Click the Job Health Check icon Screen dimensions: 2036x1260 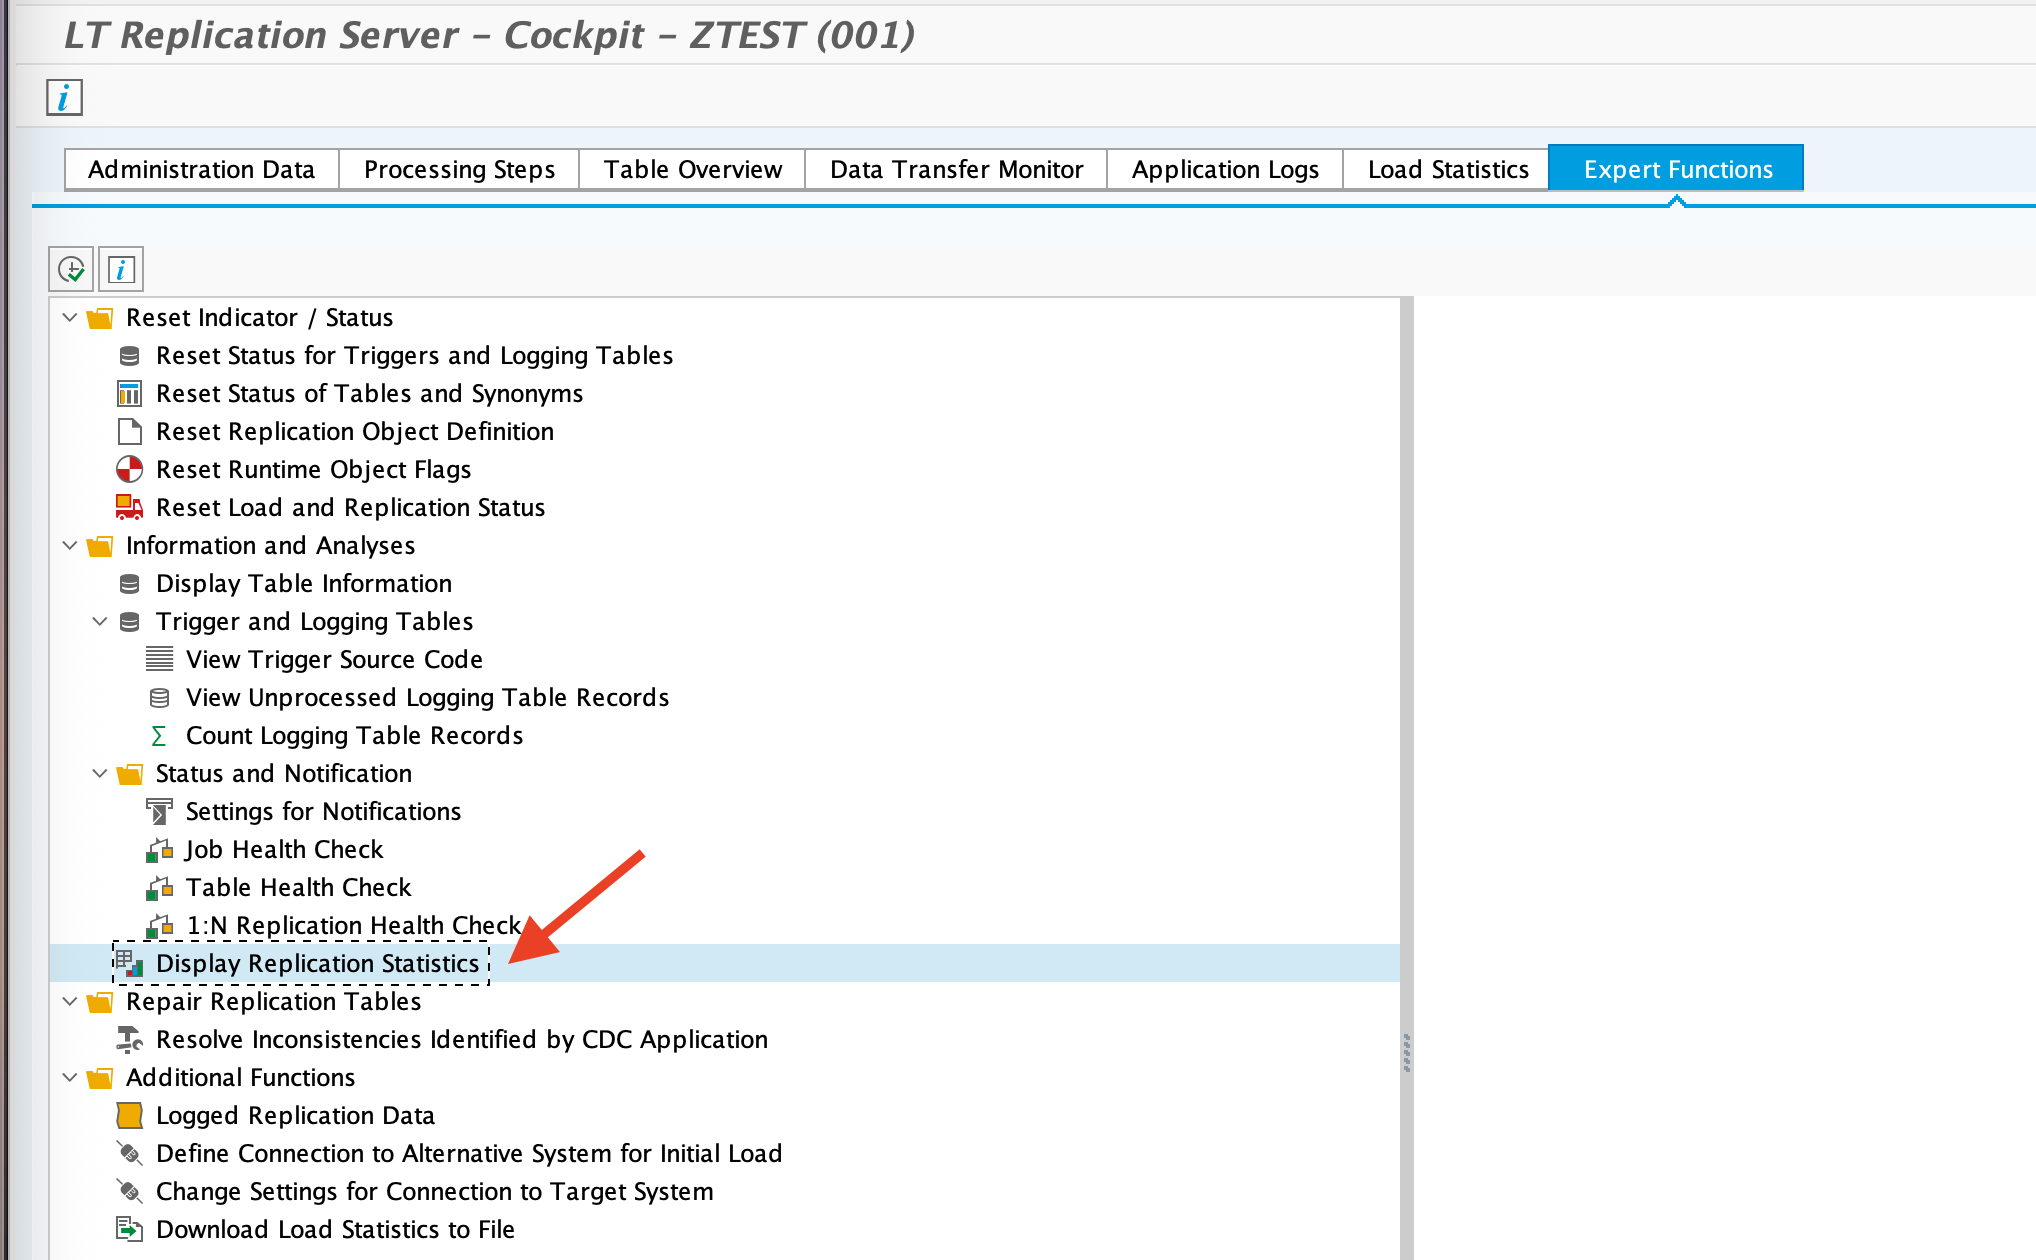click(x=159, y=850)
